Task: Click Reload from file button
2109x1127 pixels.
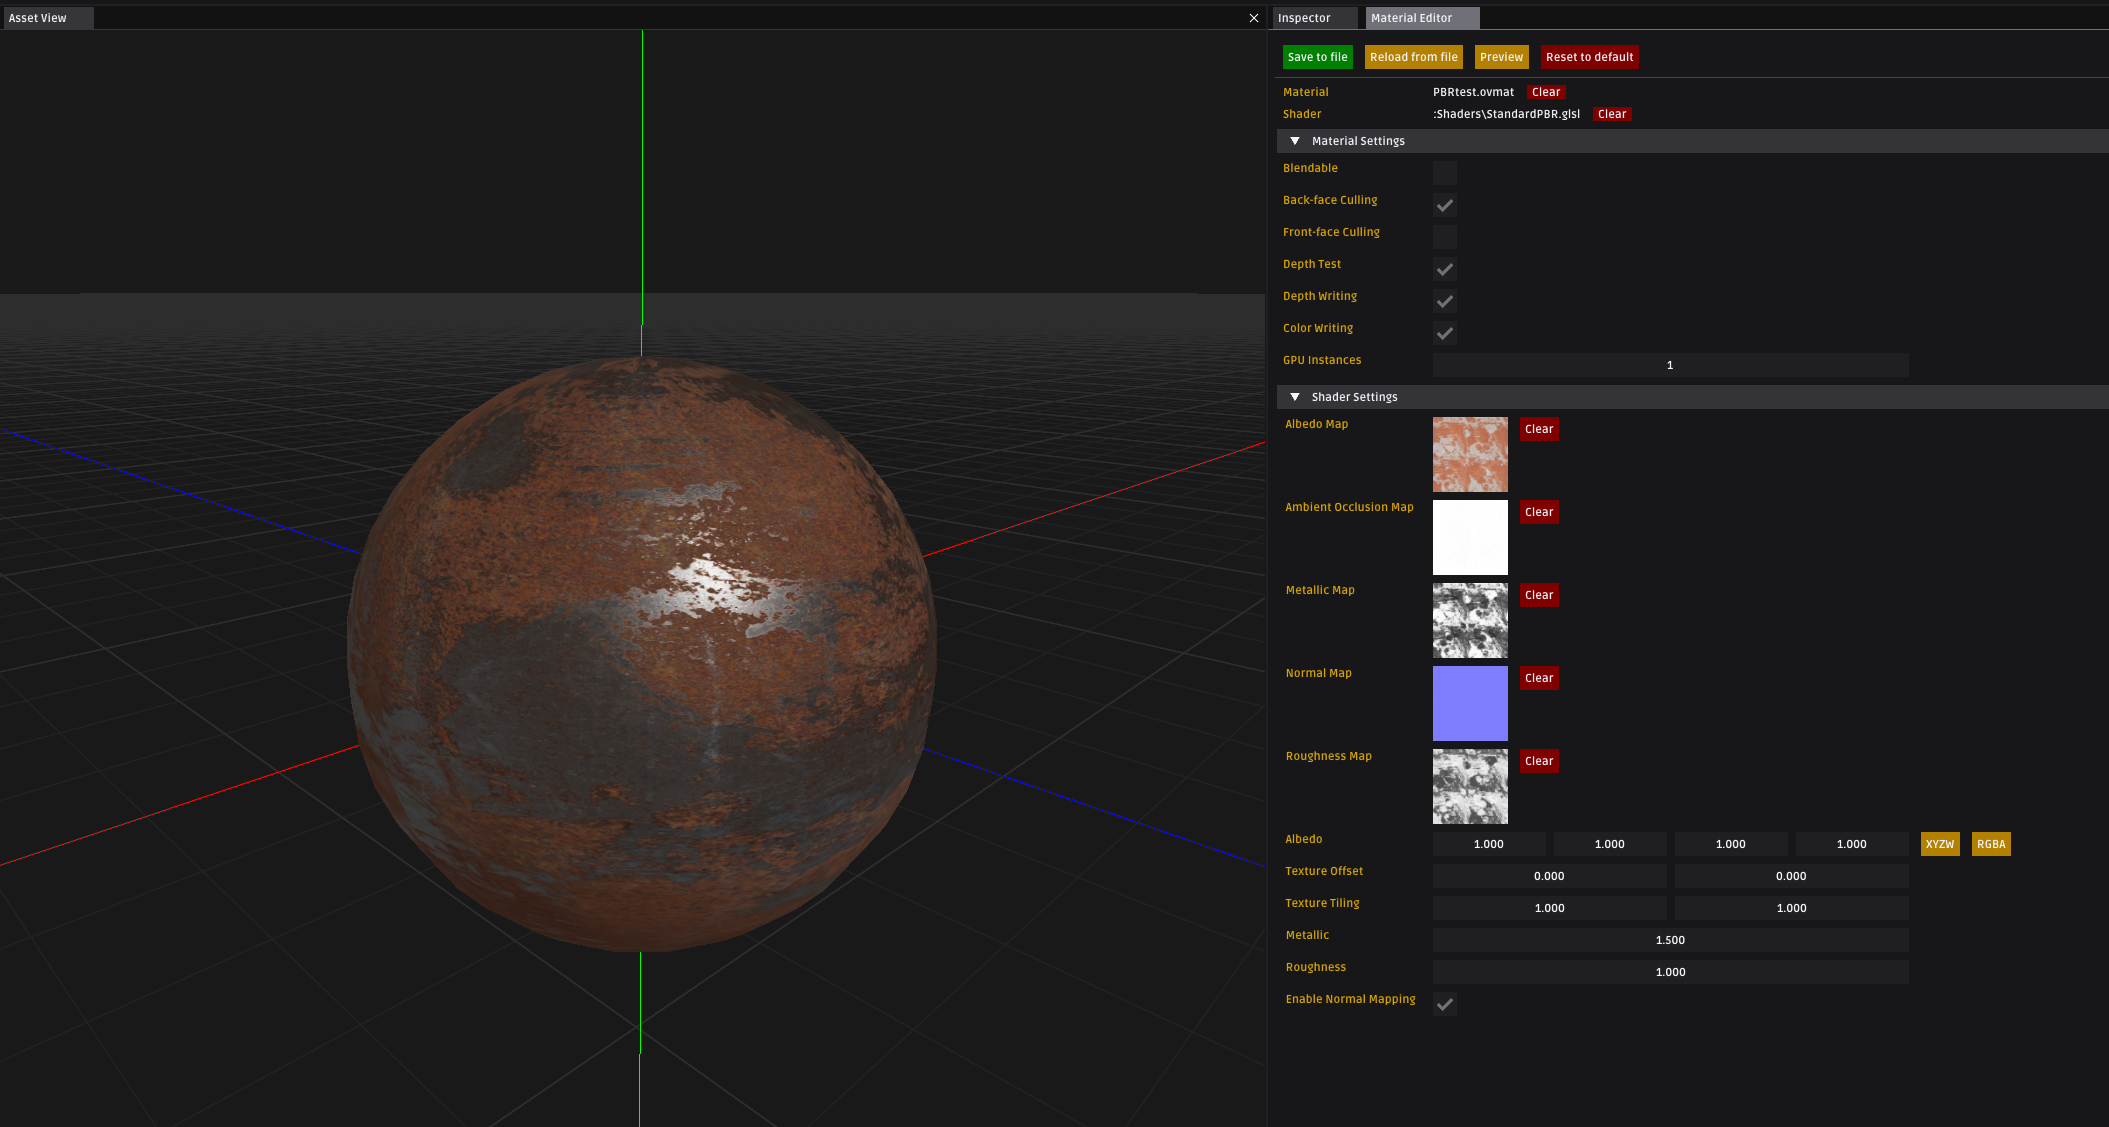Action: [1413, 56]
